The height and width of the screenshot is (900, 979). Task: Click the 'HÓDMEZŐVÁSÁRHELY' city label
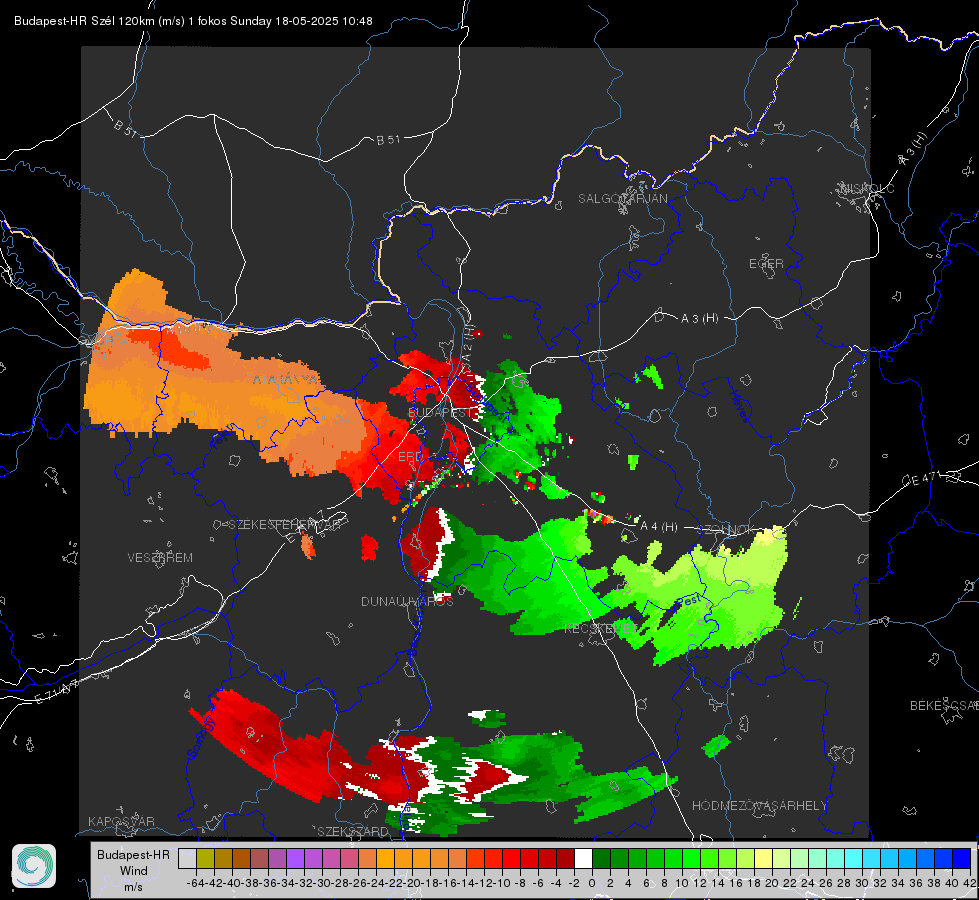pos(759,806)
